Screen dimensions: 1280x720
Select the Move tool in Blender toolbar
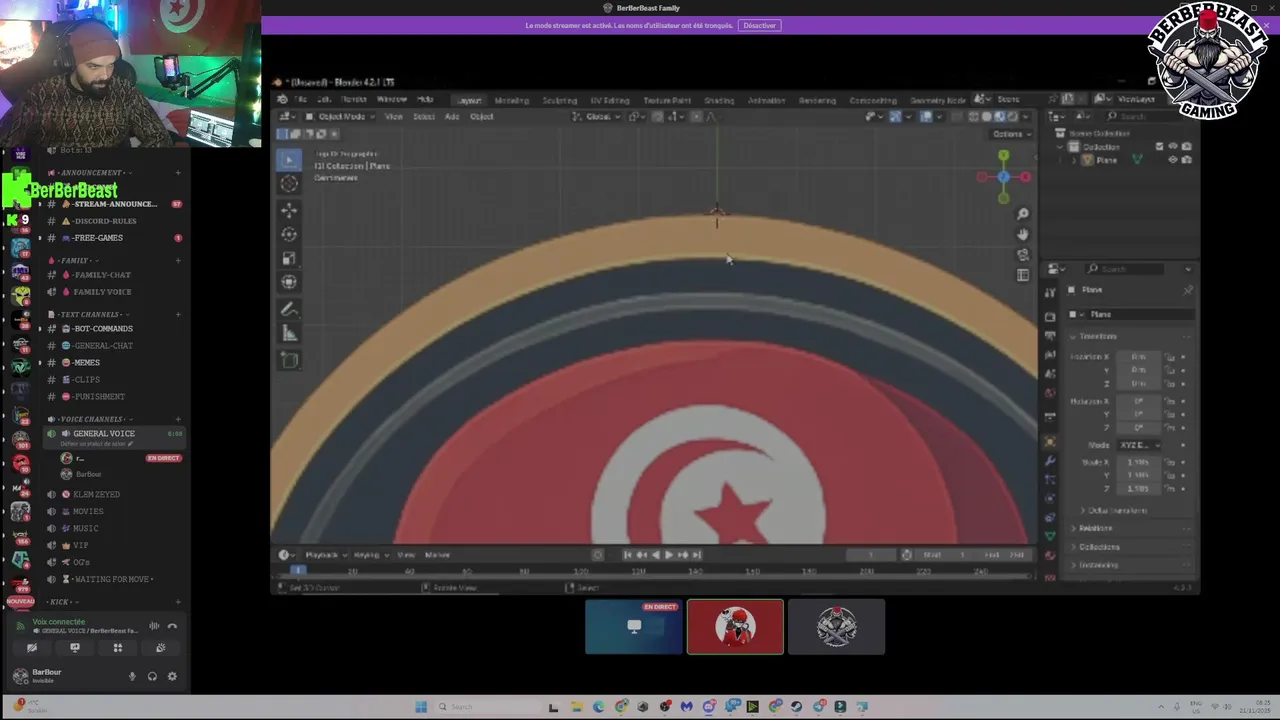289,210
